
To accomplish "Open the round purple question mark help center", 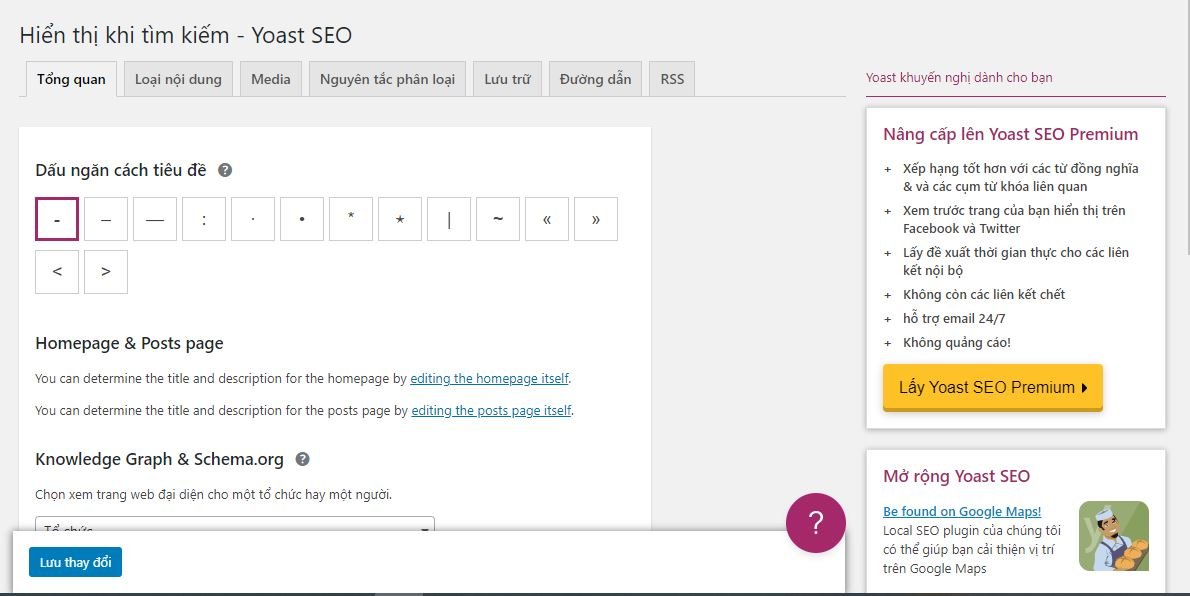I will point(816,523).
